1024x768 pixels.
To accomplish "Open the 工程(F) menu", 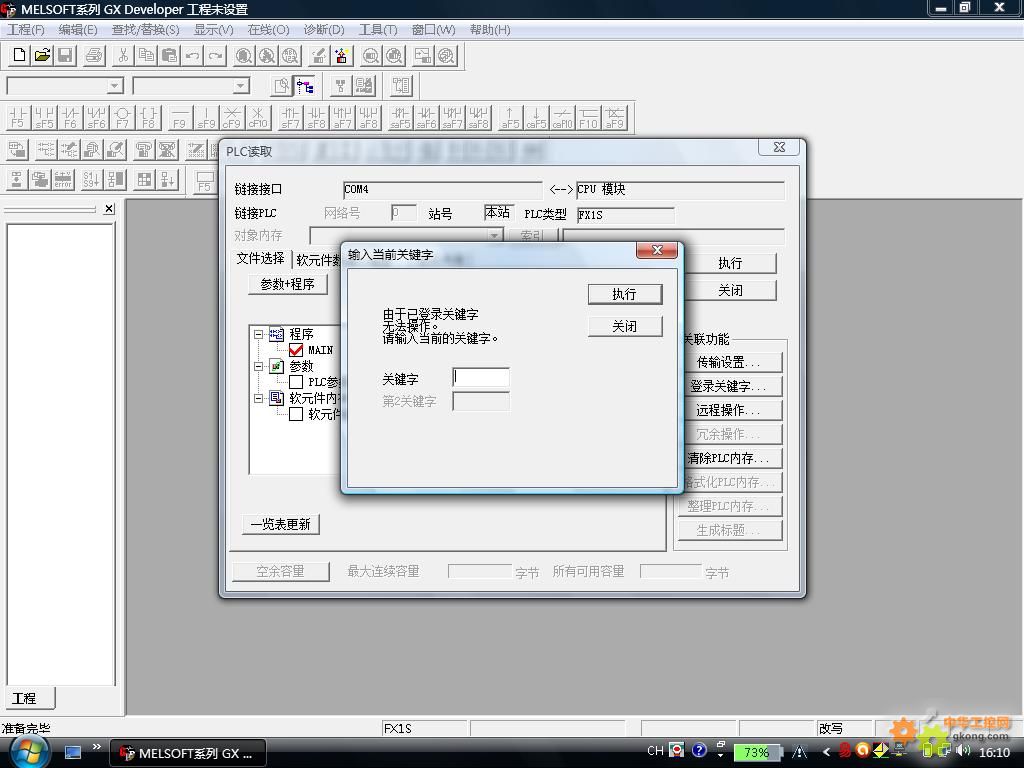I will click(x=25, y=29).
